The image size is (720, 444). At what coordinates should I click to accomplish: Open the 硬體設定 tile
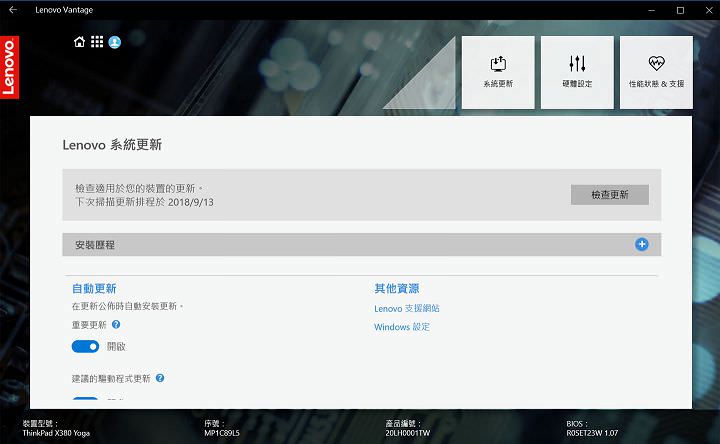pyautogui.click(x=577, y=72)
